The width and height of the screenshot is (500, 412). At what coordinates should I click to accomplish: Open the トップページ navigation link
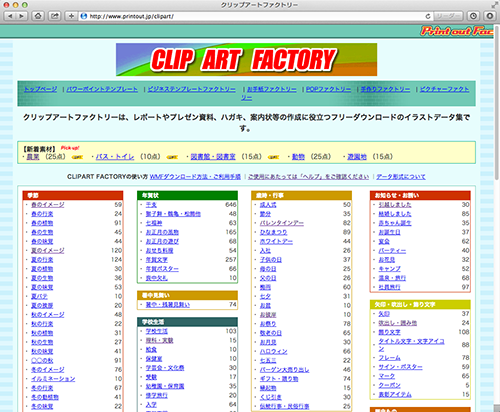click(40, 89)
